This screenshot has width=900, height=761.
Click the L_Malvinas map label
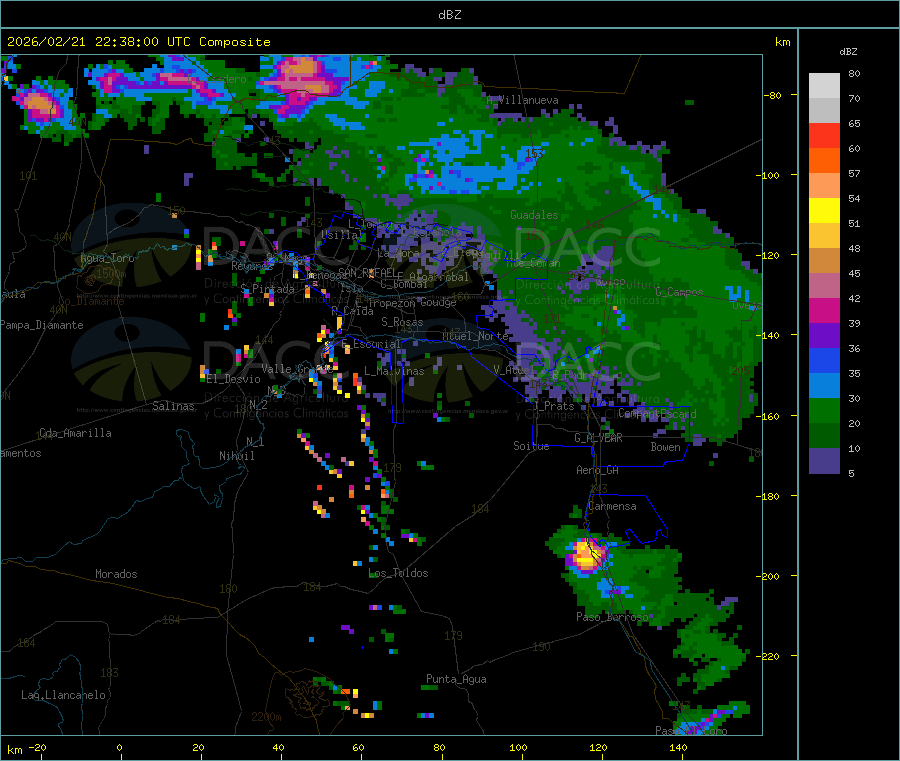click(x=394, y=371)
